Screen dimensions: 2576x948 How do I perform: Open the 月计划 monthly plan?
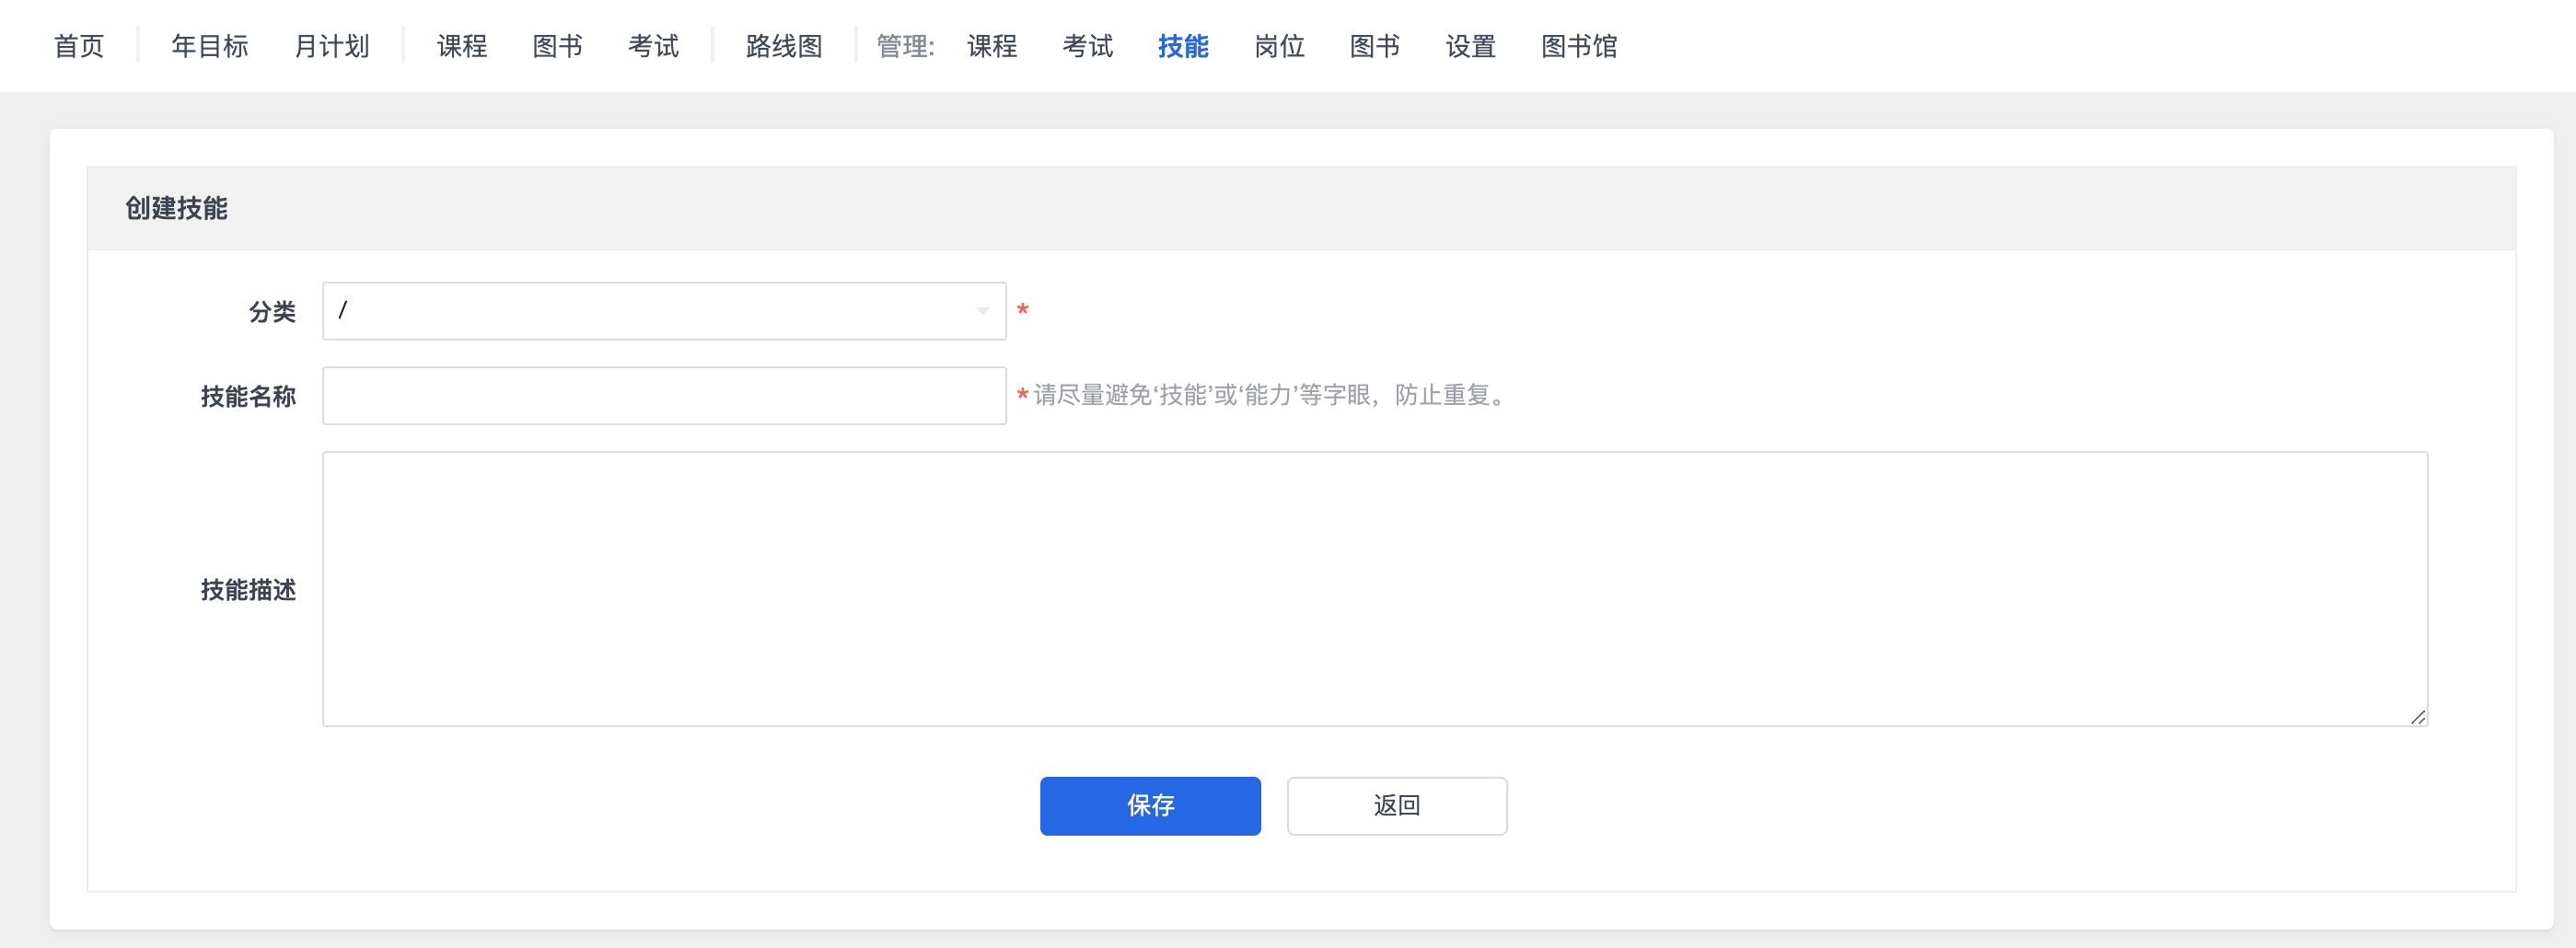[x=332, y=46]
